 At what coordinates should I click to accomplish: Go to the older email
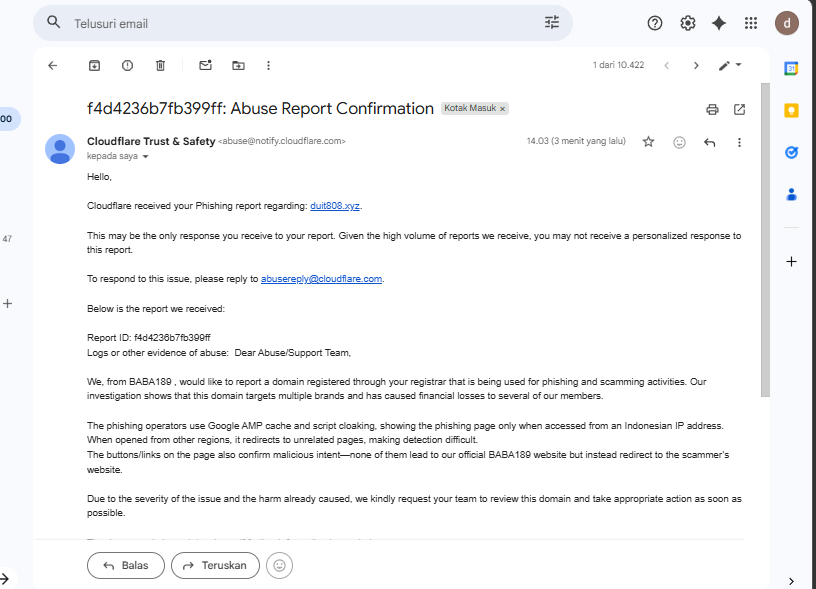click(x=696, y=66)
